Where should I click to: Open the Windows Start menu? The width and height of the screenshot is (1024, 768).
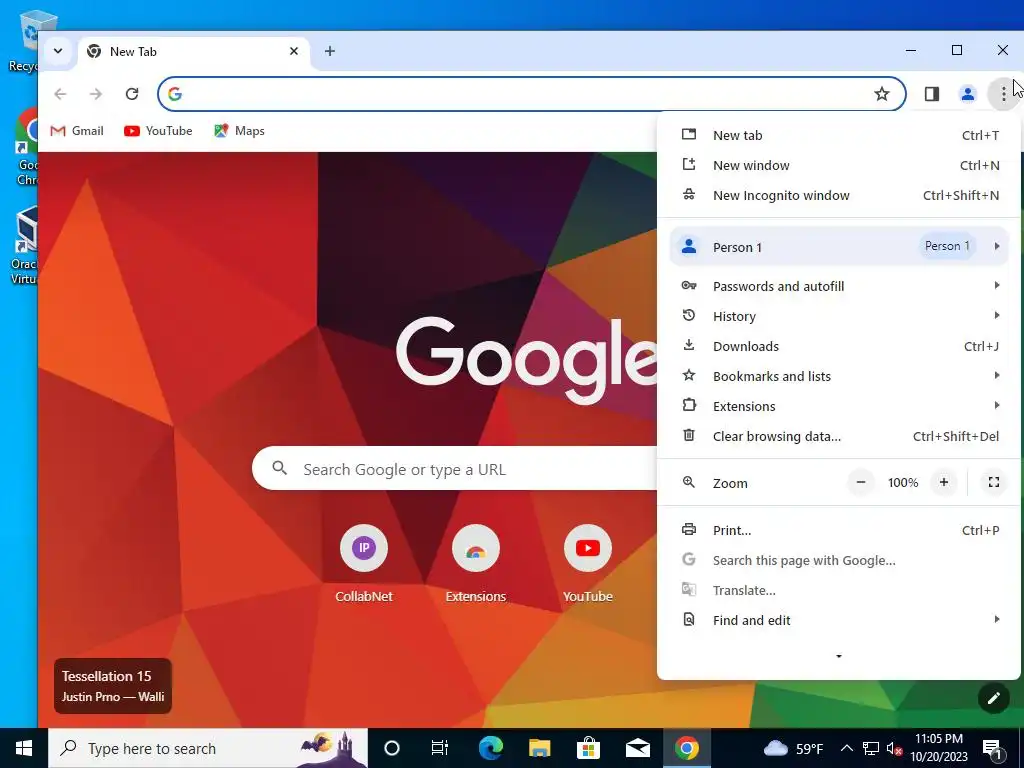point(24,748)
